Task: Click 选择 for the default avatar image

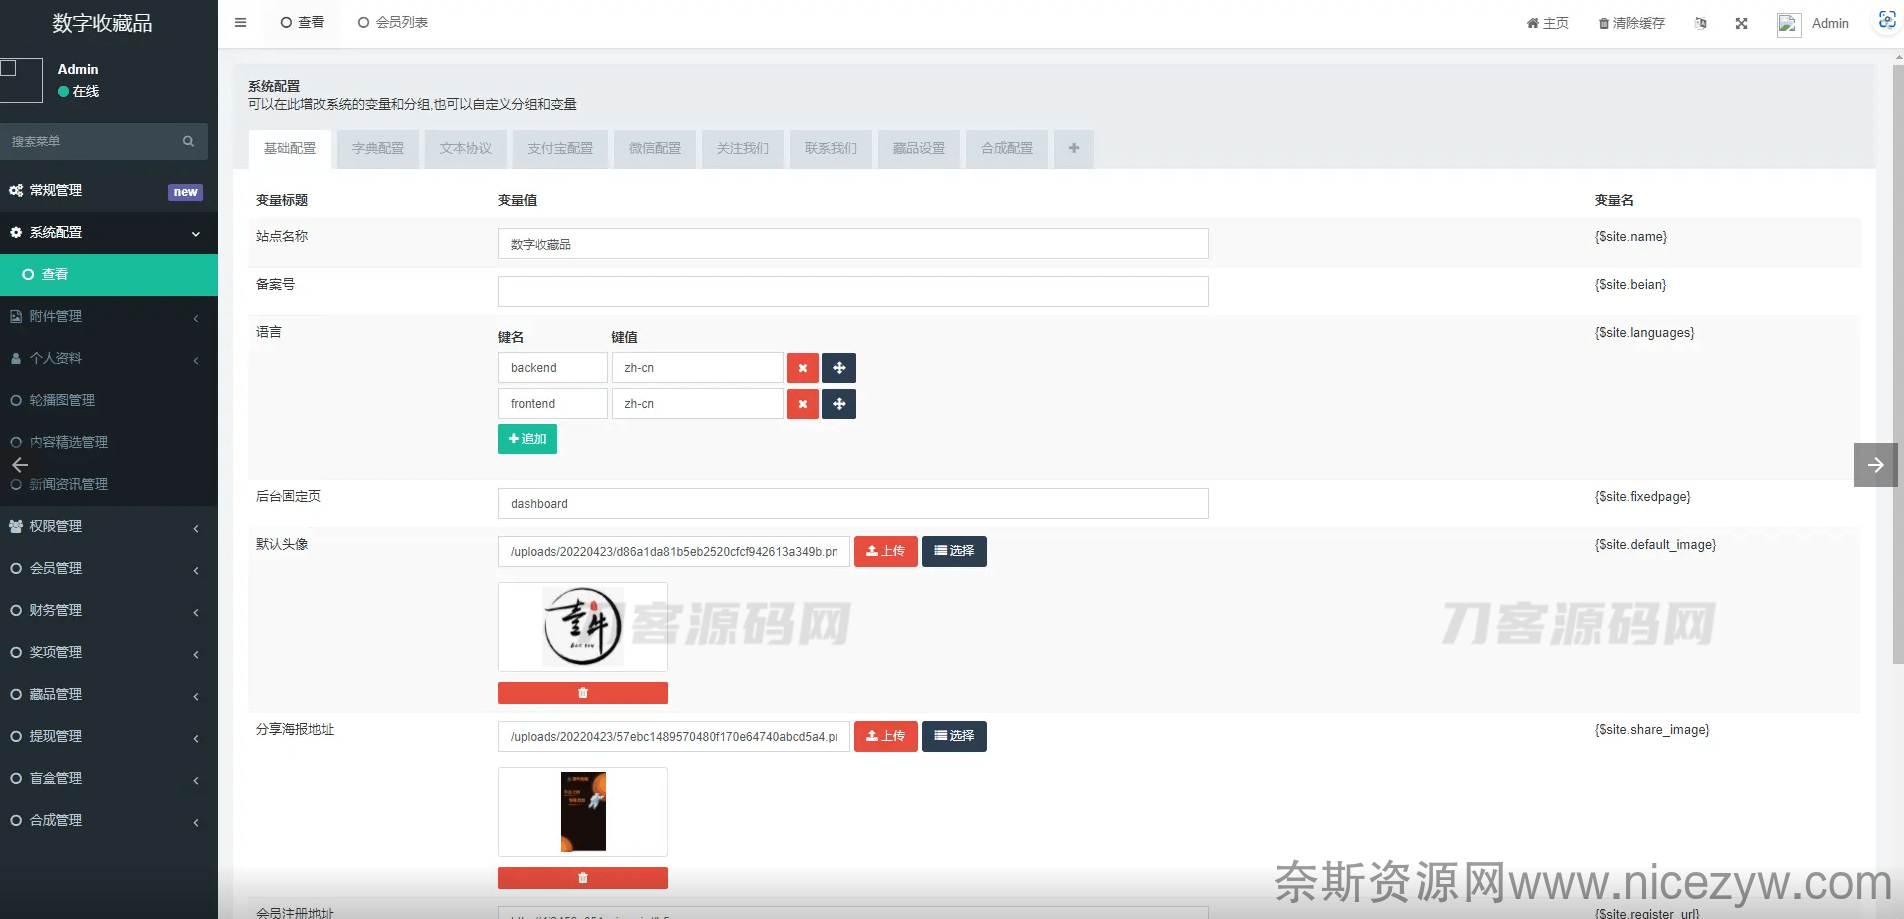Action: click(x=954, y=551)
